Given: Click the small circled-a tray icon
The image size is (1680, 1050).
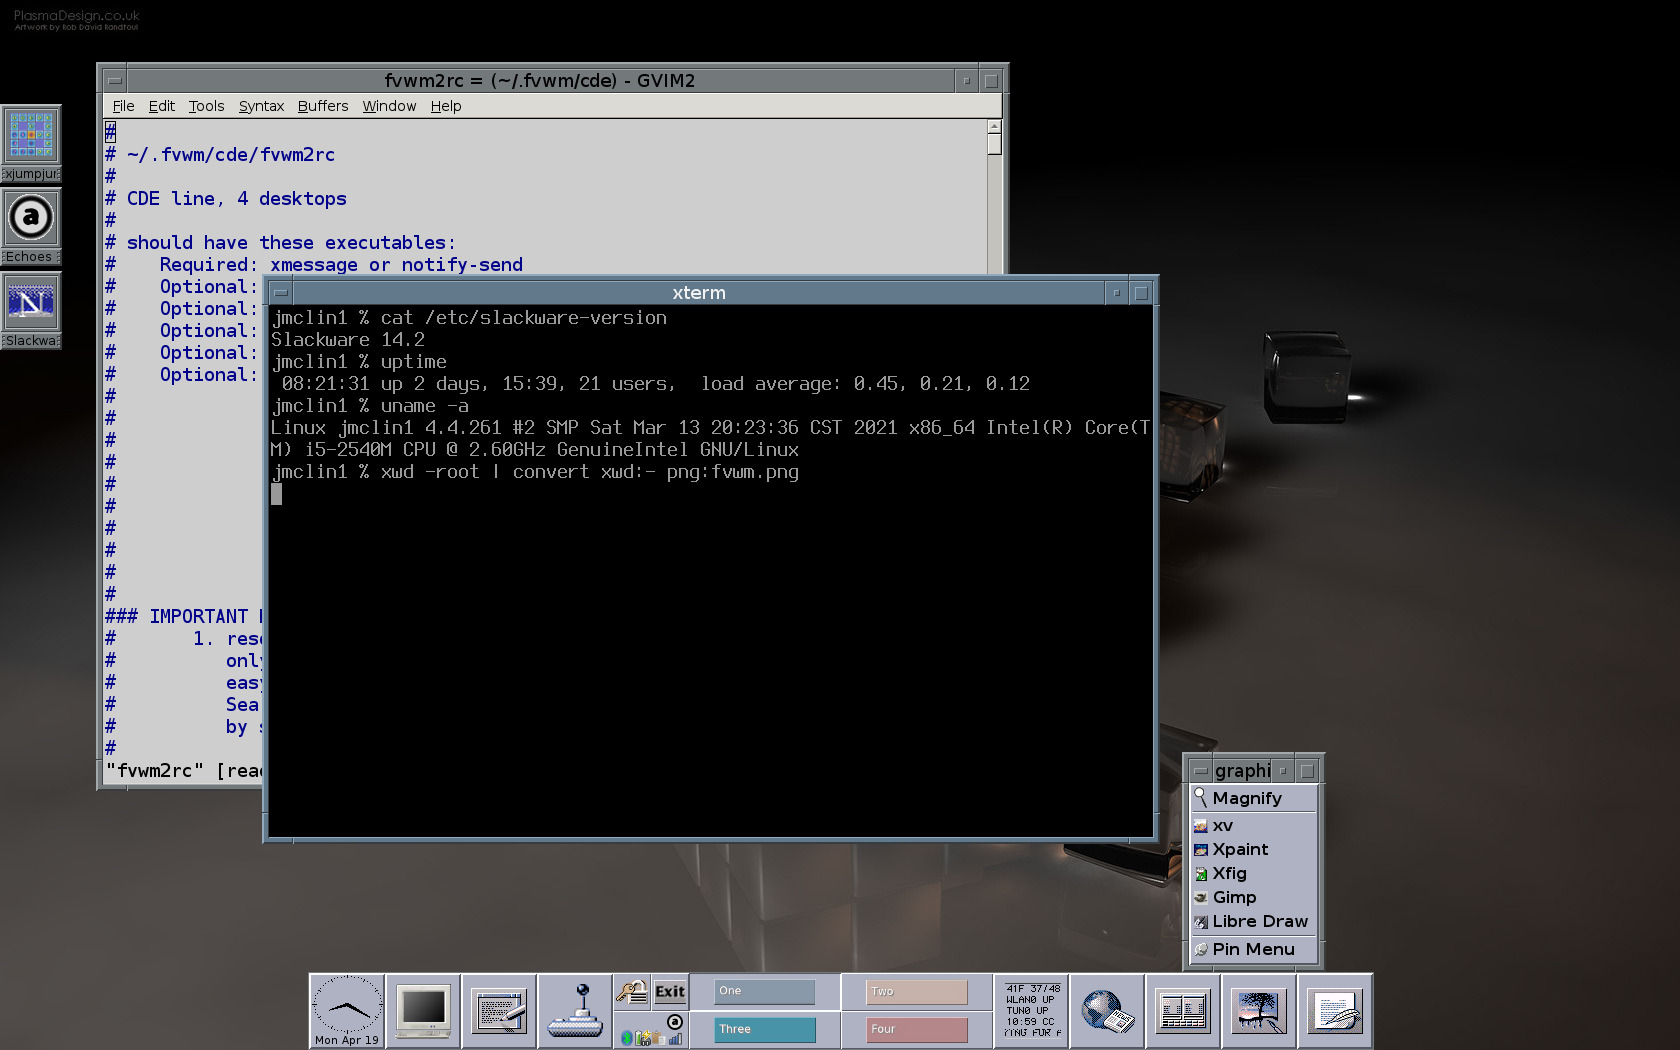Looking at the screenshot, I should [675, 1022].
